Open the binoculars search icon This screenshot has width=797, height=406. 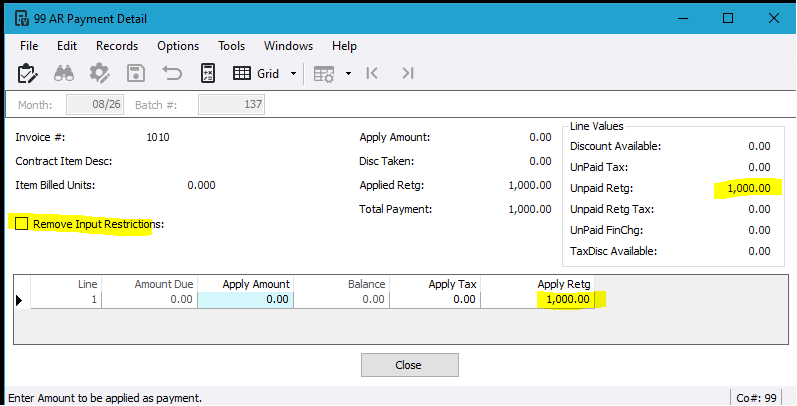coord(64,74)
